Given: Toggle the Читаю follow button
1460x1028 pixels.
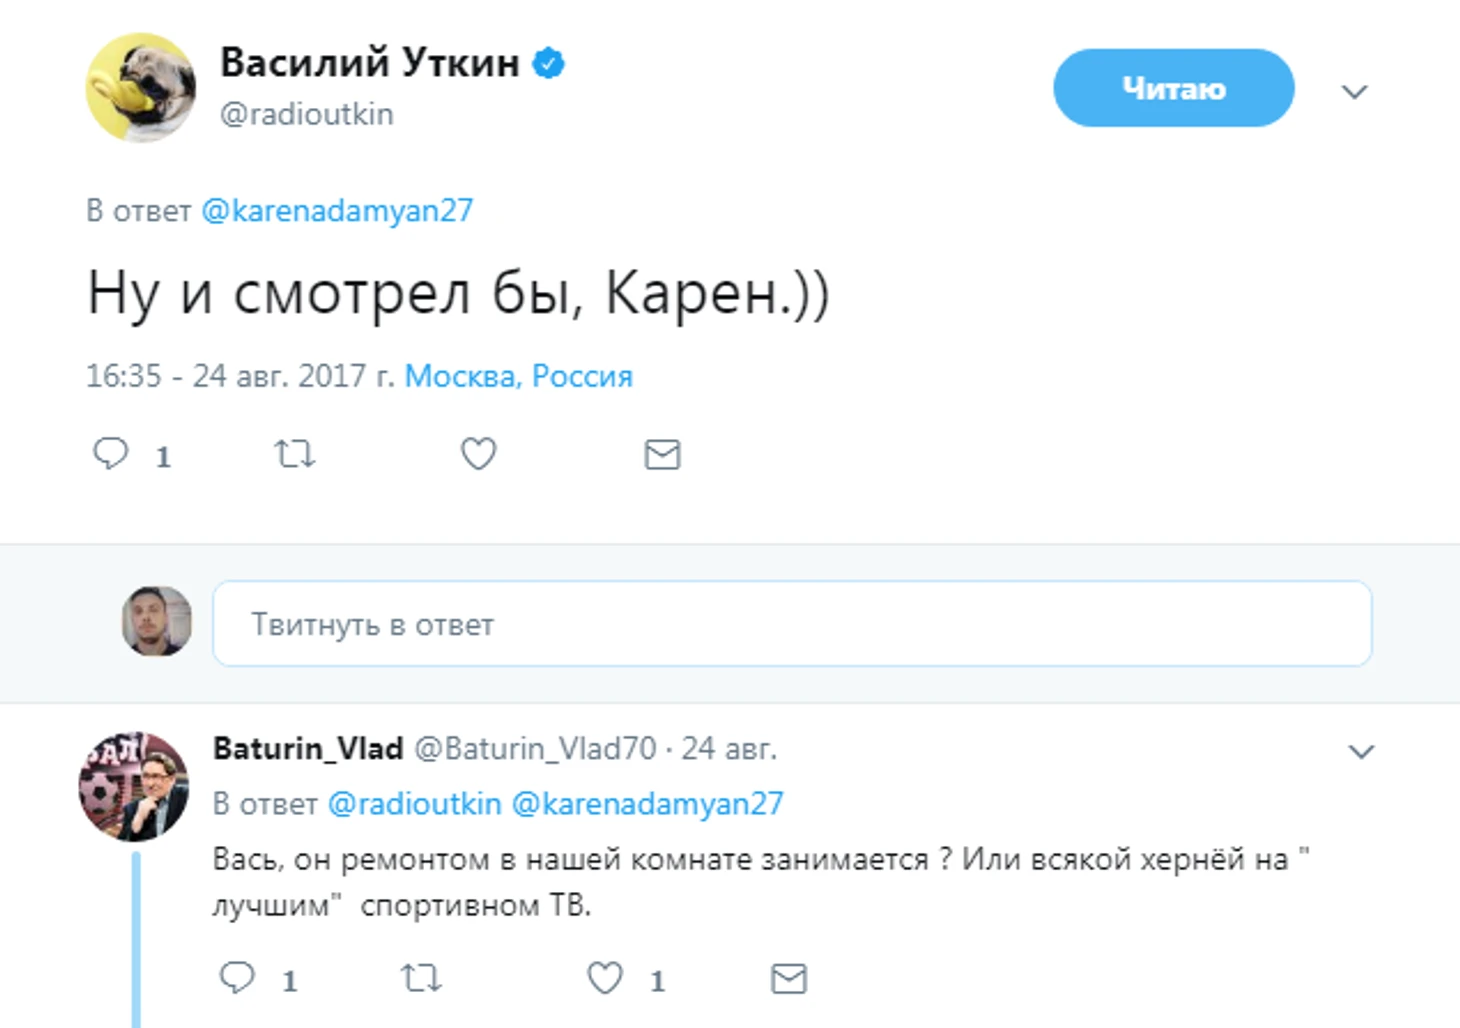Looking at the screenshot, I should click(x=1173, y=89).
